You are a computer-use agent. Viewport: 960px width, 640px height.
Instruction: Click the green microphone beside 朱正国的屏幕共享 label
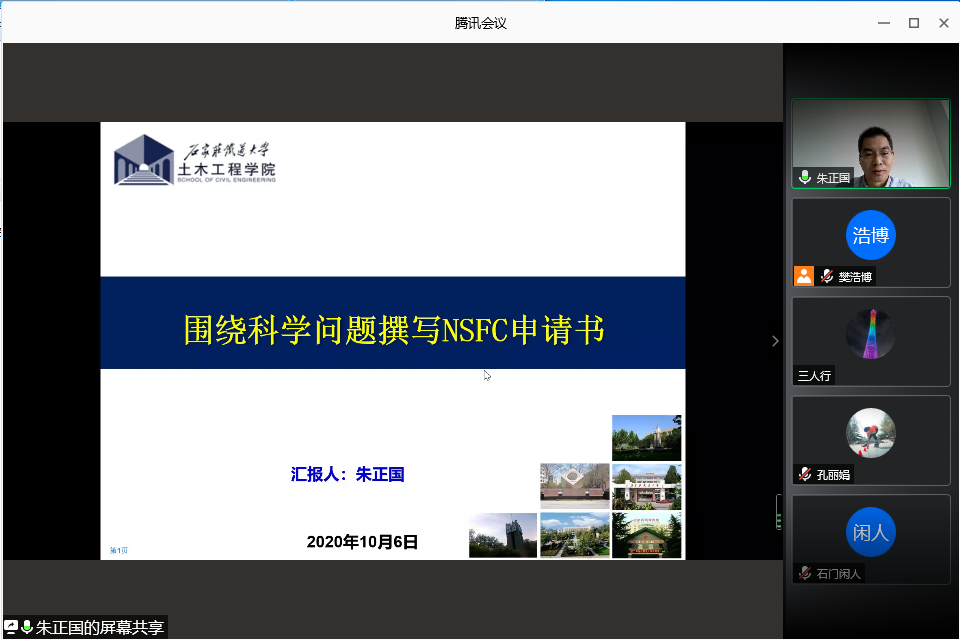[27, 627]
